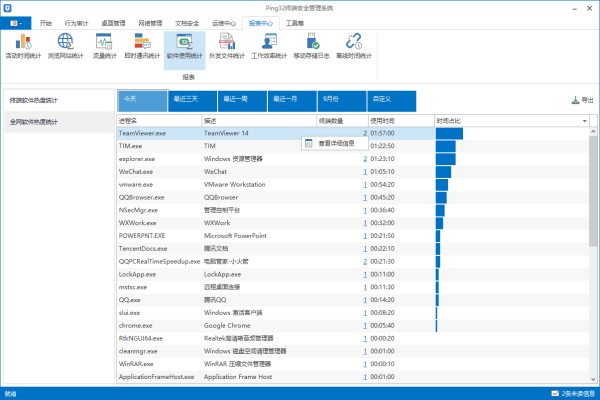Screen dimensions: 600x400
Task: Click the terminal count link for WeChat.exe
Action: pos(365,172)
